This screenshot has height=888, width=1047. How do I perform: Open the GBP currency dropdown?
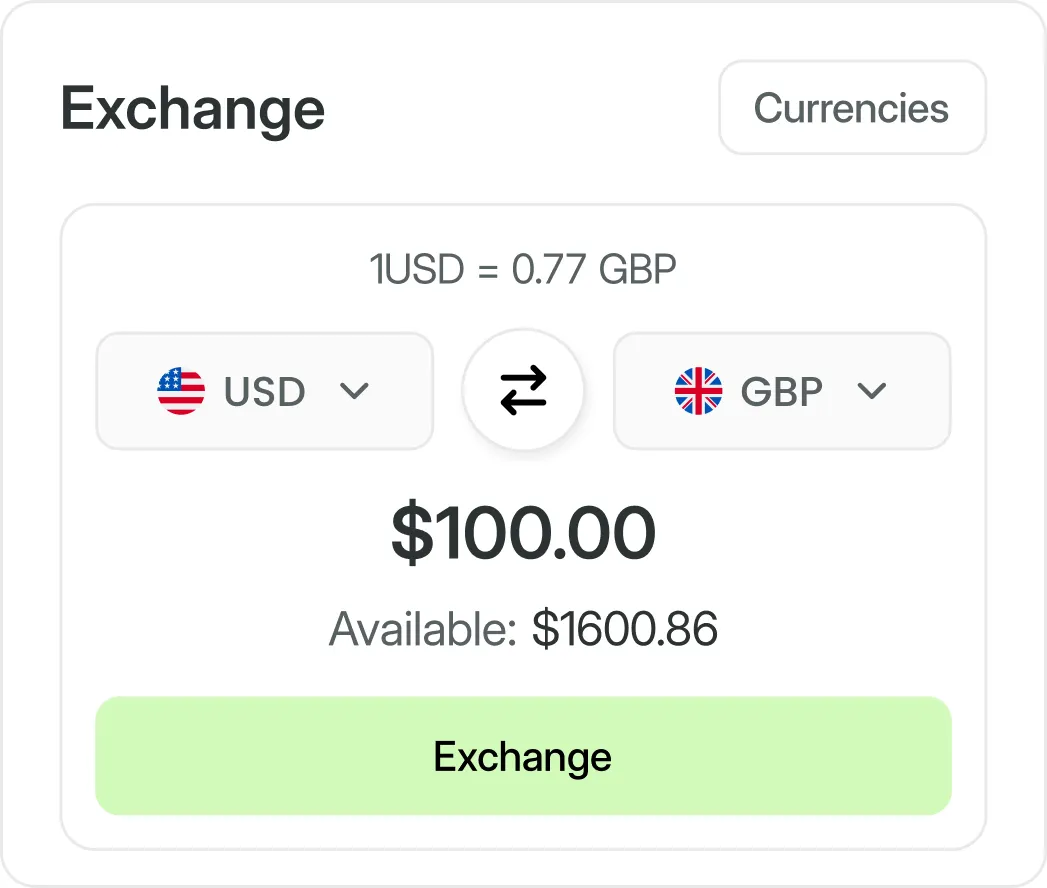click(x=872, y=393)
